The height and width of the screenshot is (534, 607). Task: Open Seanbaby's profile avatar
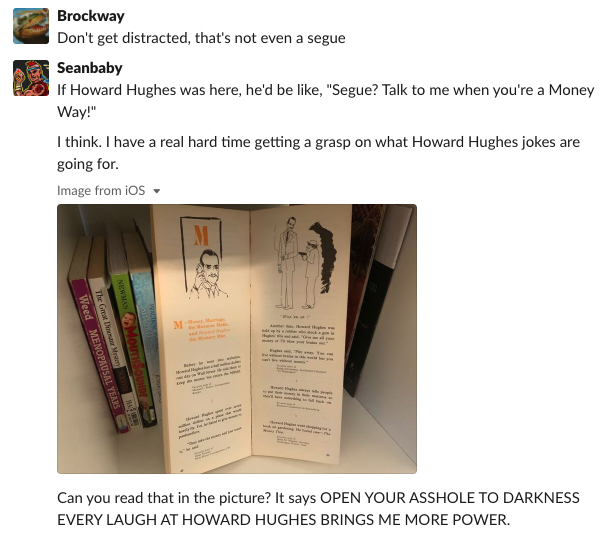tap(31, 78)
